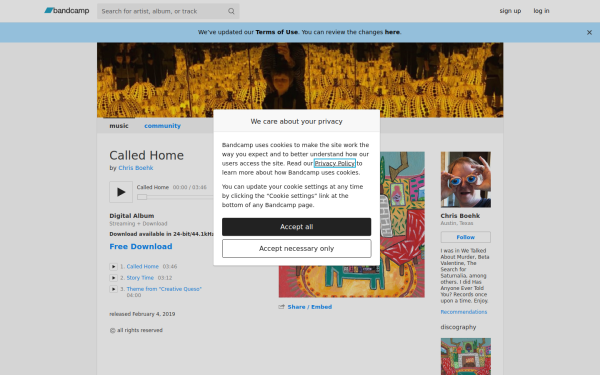Click the playback progress slider handle
600x375 pixels.
click(x=142, y=197)
